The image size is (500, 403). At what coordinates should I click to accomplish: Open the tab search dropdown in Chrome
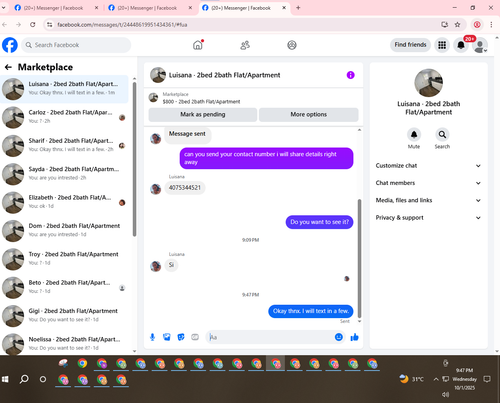tap(4, 7)
